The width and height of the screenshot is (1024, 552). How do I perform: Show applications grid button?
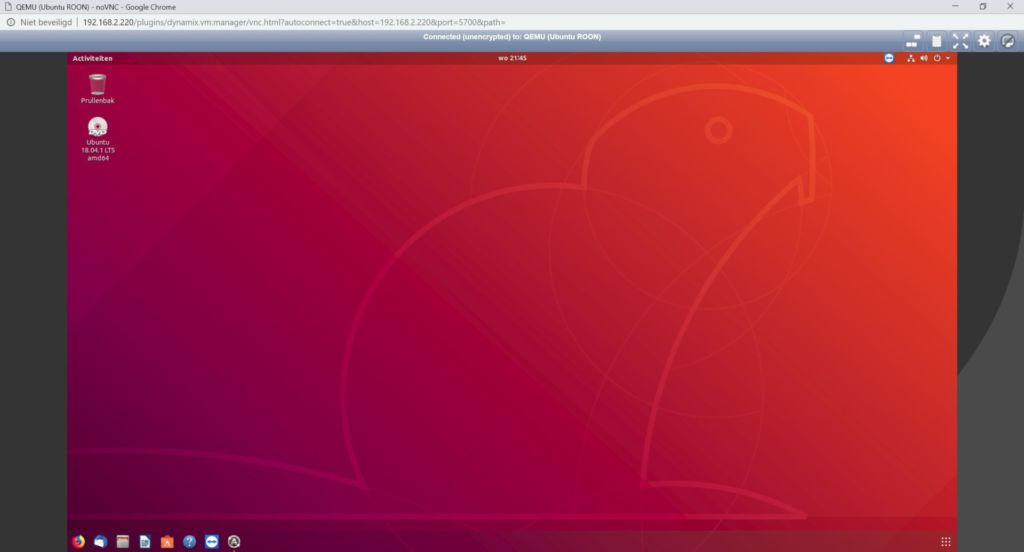pos(946,542)
